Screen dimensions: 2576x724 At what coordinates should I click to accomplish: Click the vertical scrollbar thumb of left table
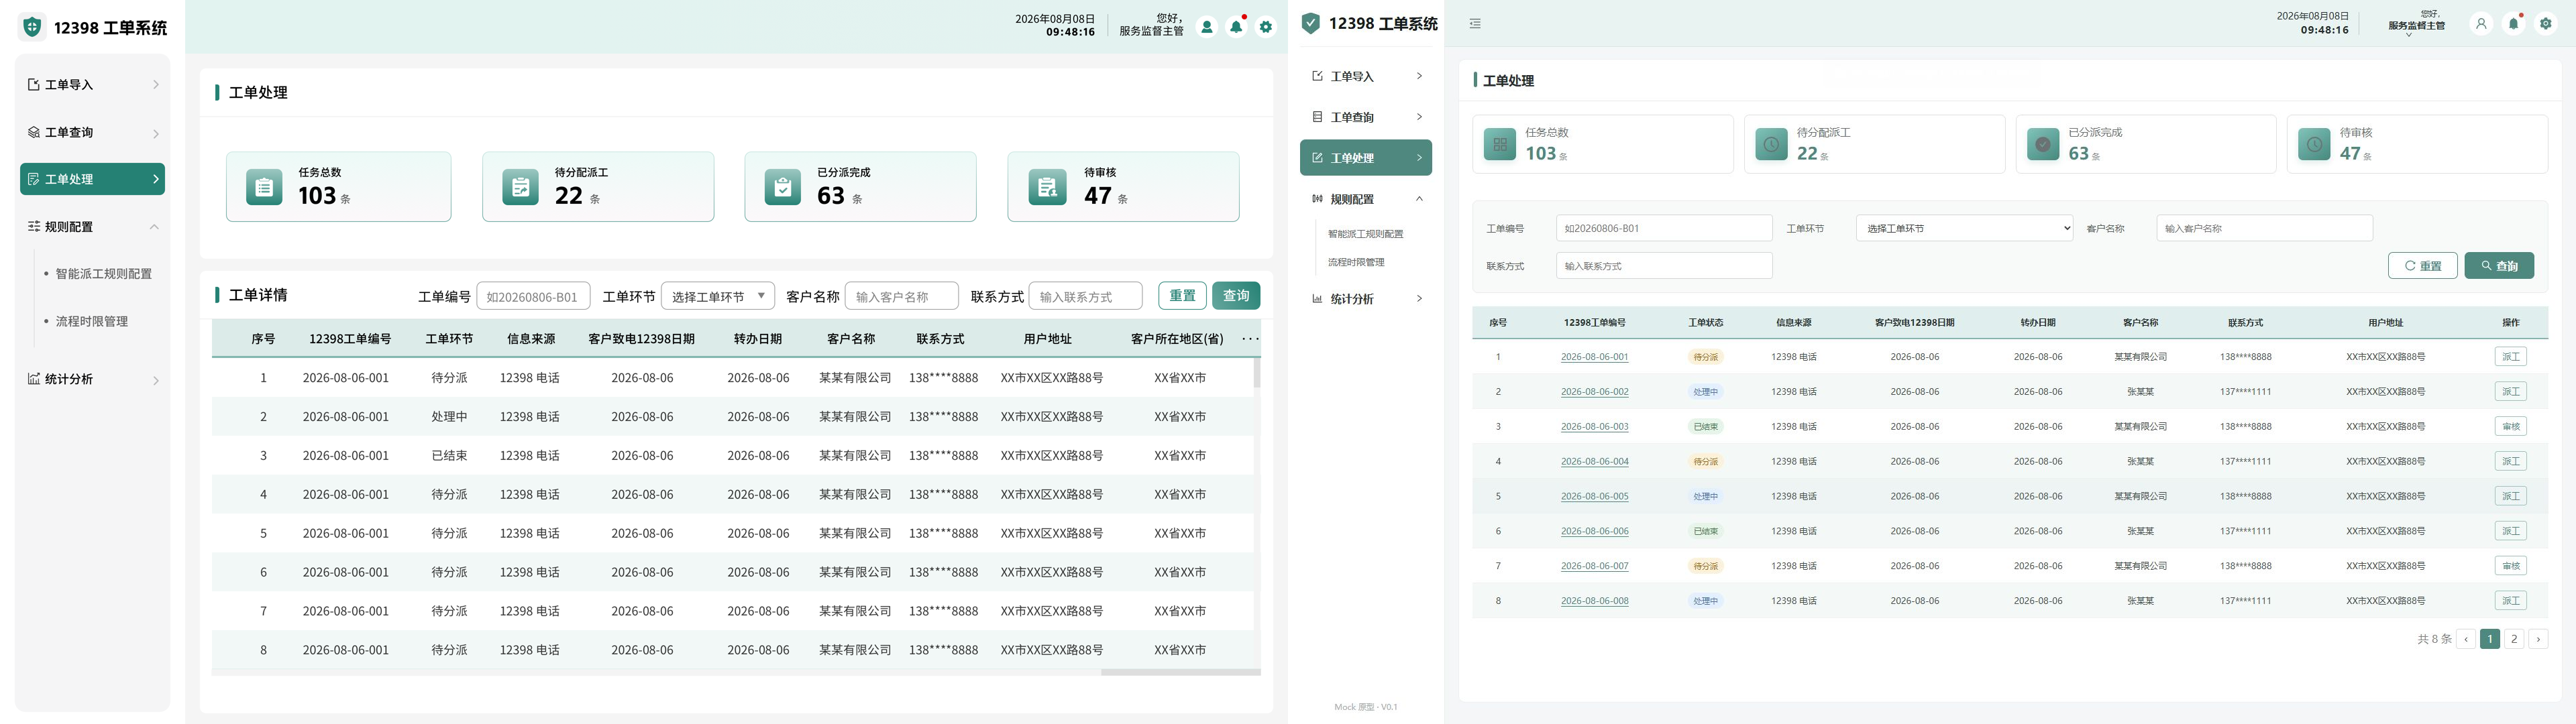tap(1257, 373)
